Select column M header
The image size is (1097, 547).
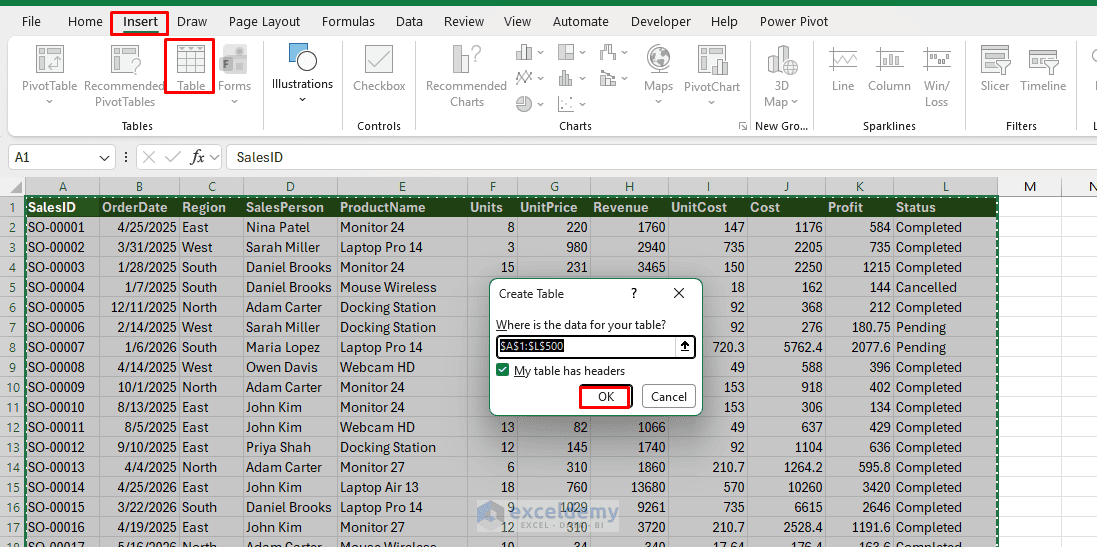coord(1030,187)
